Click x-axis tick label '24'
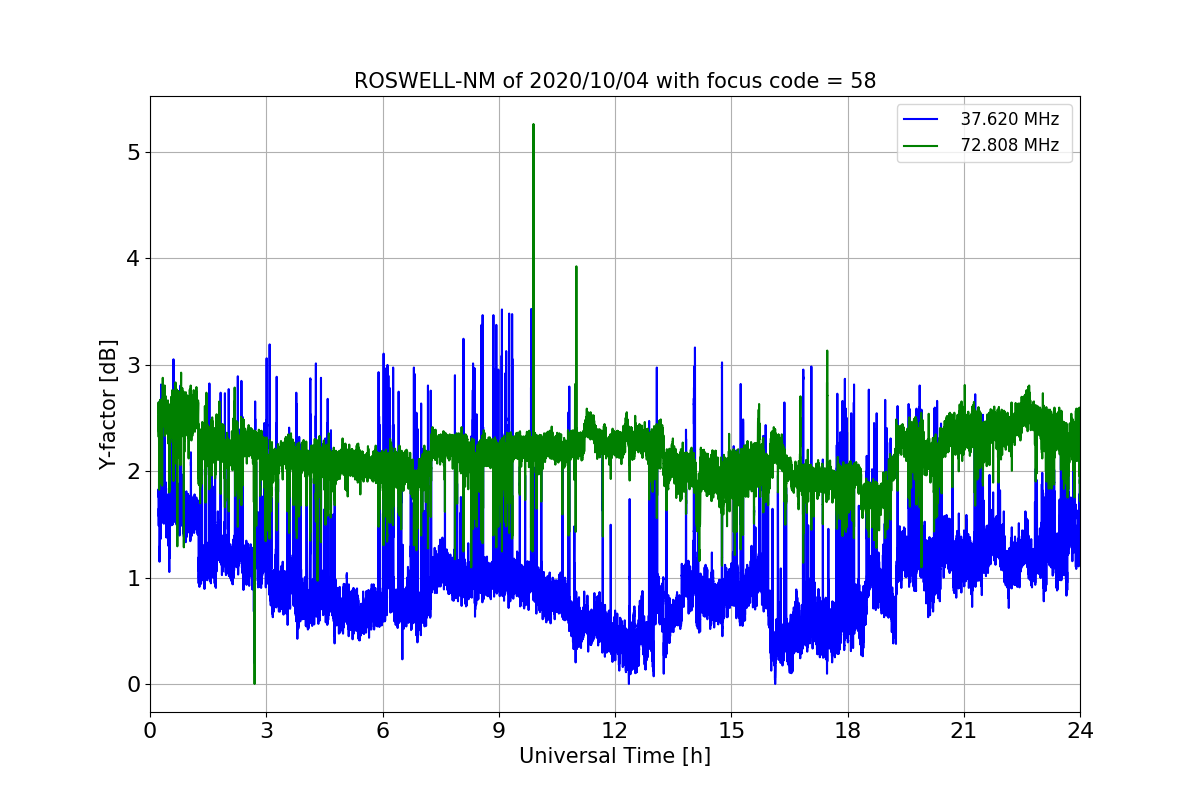 coord(1080,730)
